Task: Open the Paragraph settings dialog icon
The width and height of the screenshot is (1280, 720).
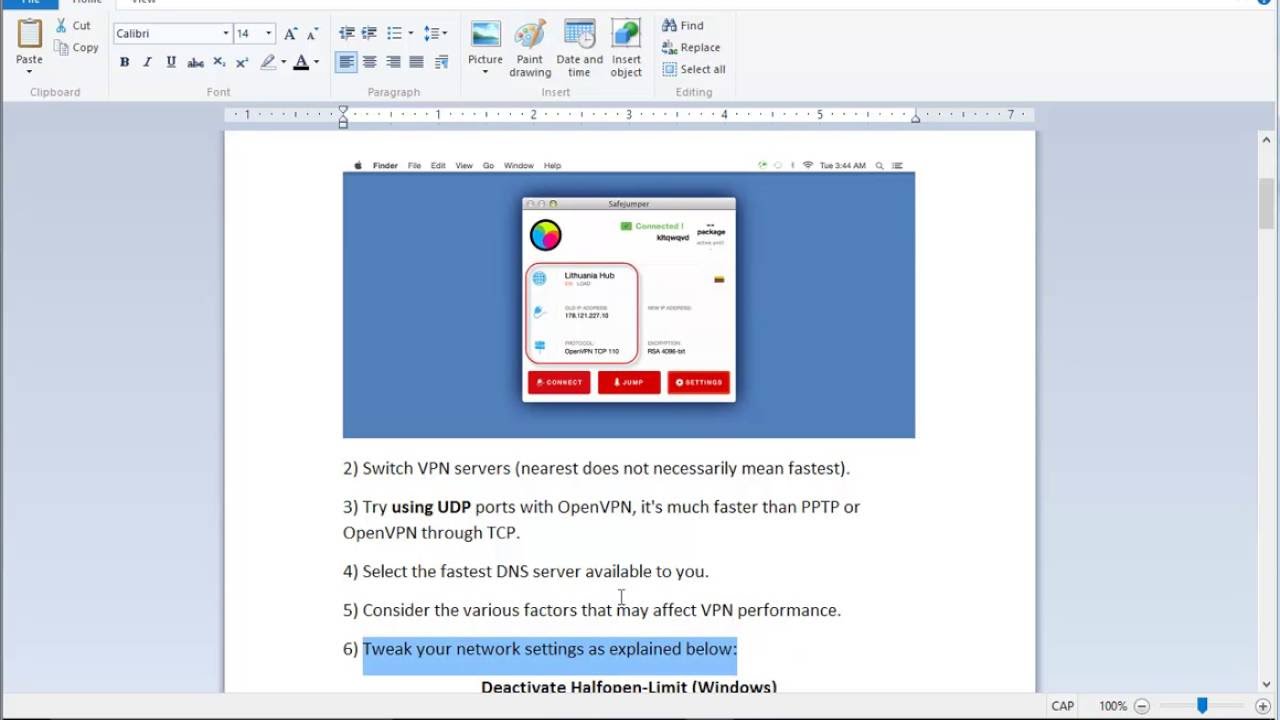Action: point(440,62)
